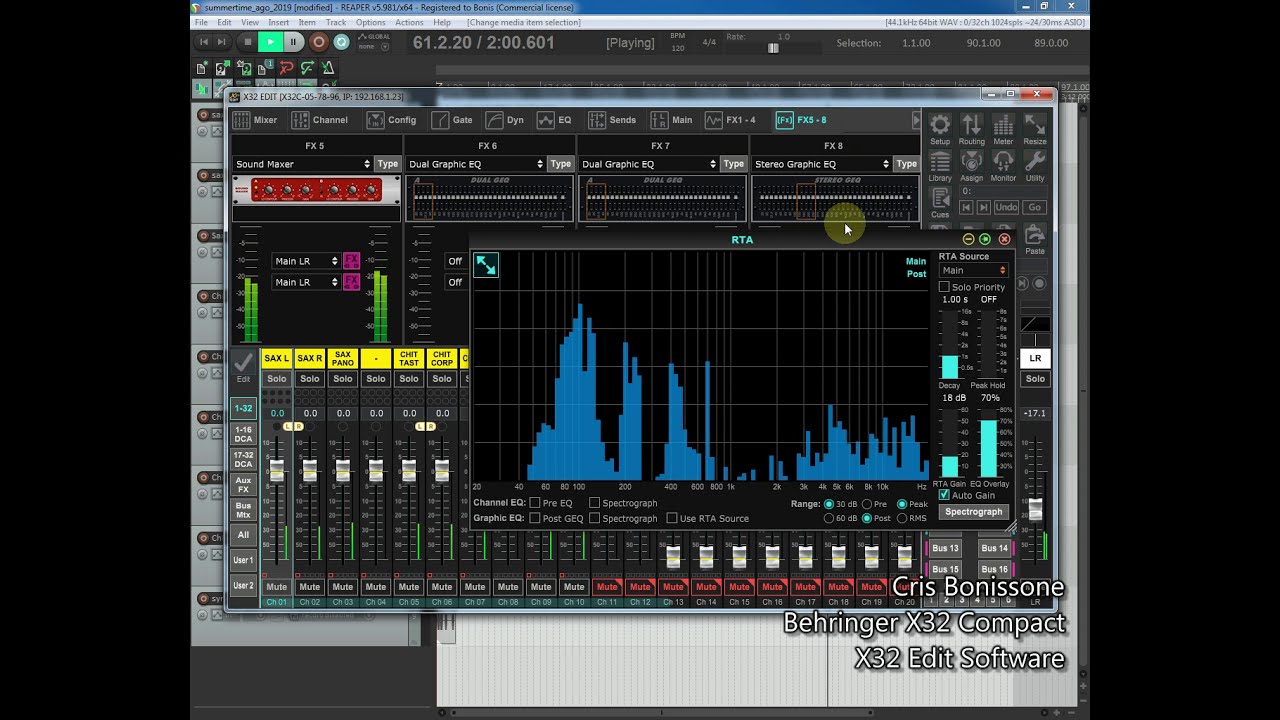Check the Use RTA Source box

click(x=672, y=518)
